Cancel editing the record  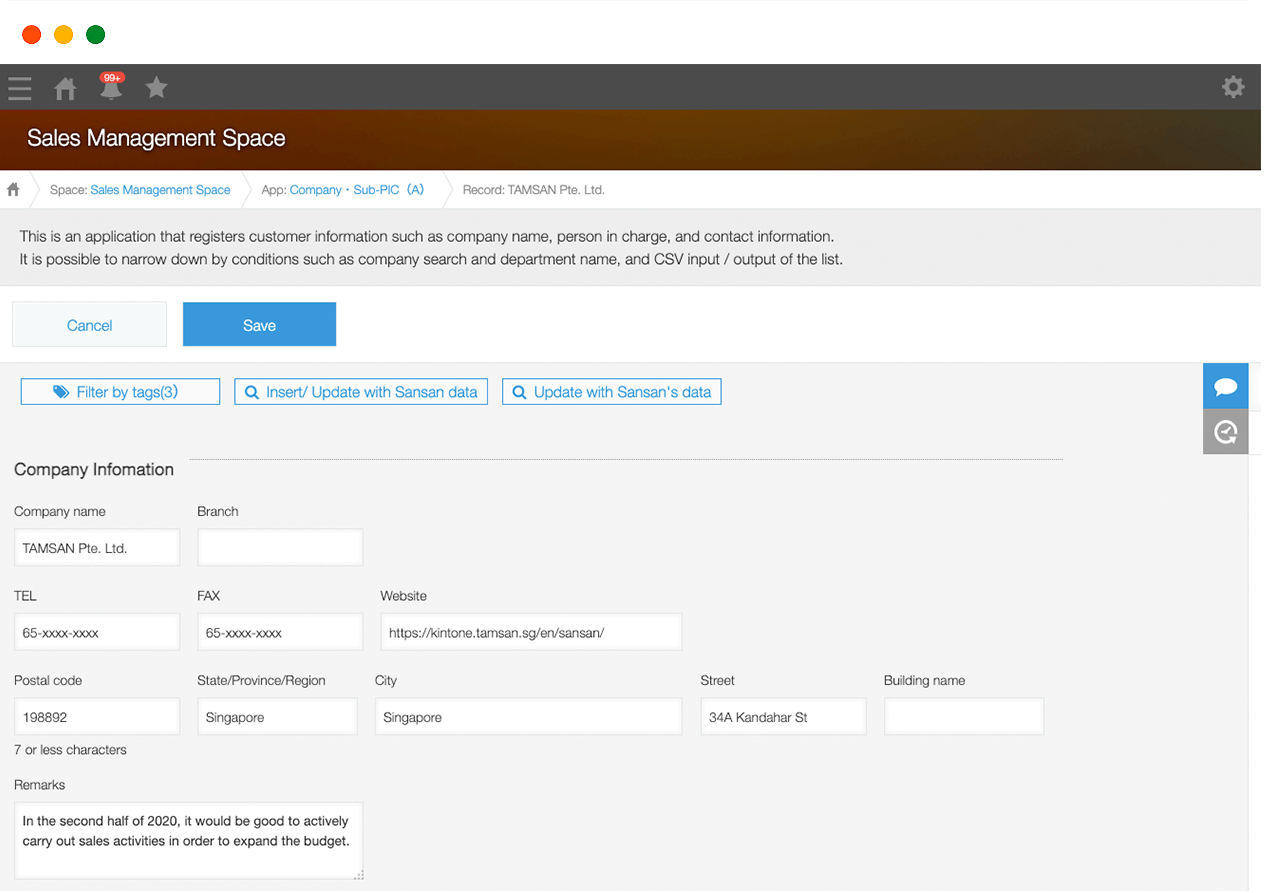coord(89,325)
